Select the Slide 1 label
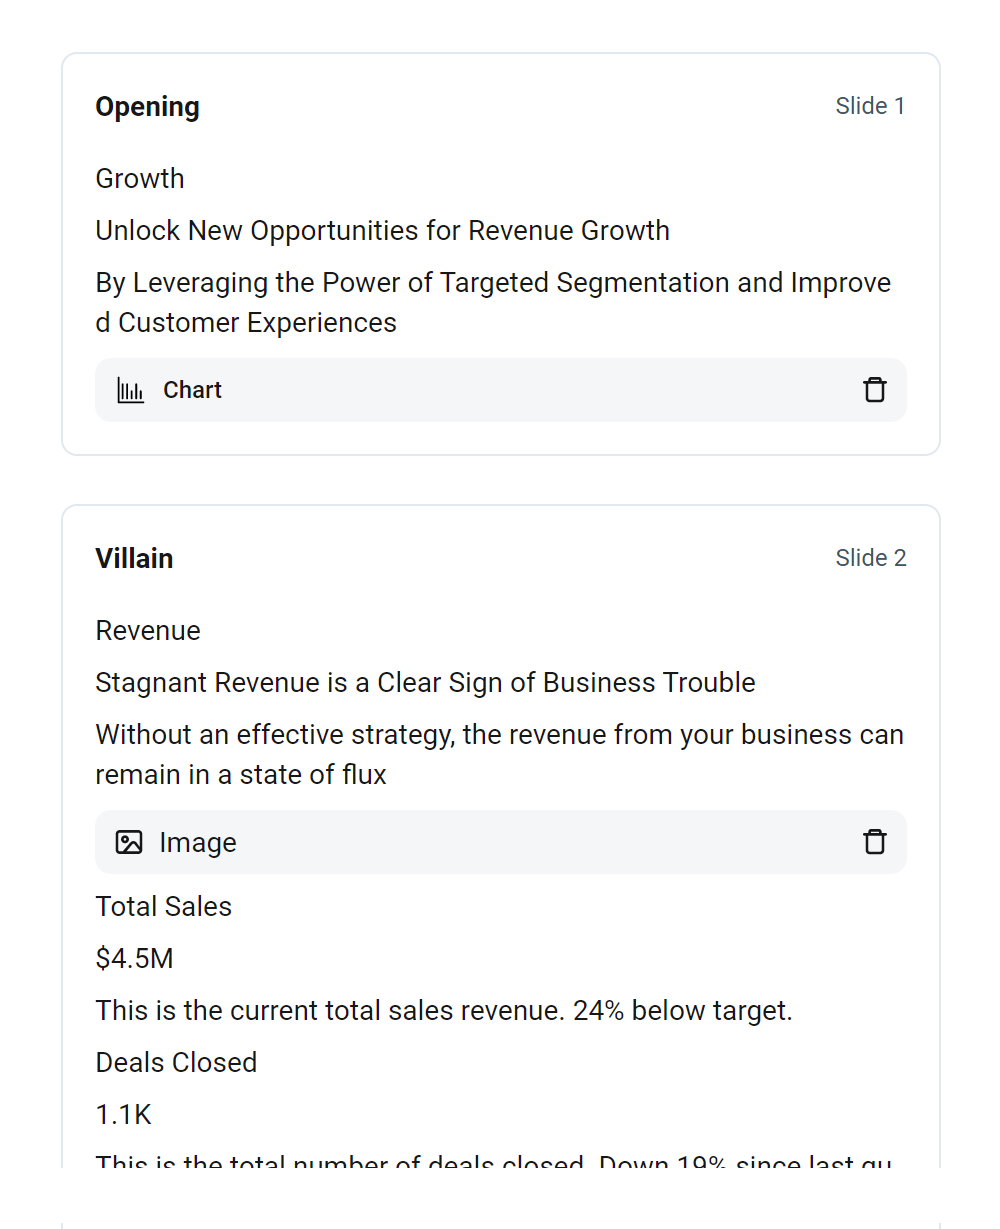Screen dimensions: 1000x1229 pyautogui.click(x=870, y=106)
